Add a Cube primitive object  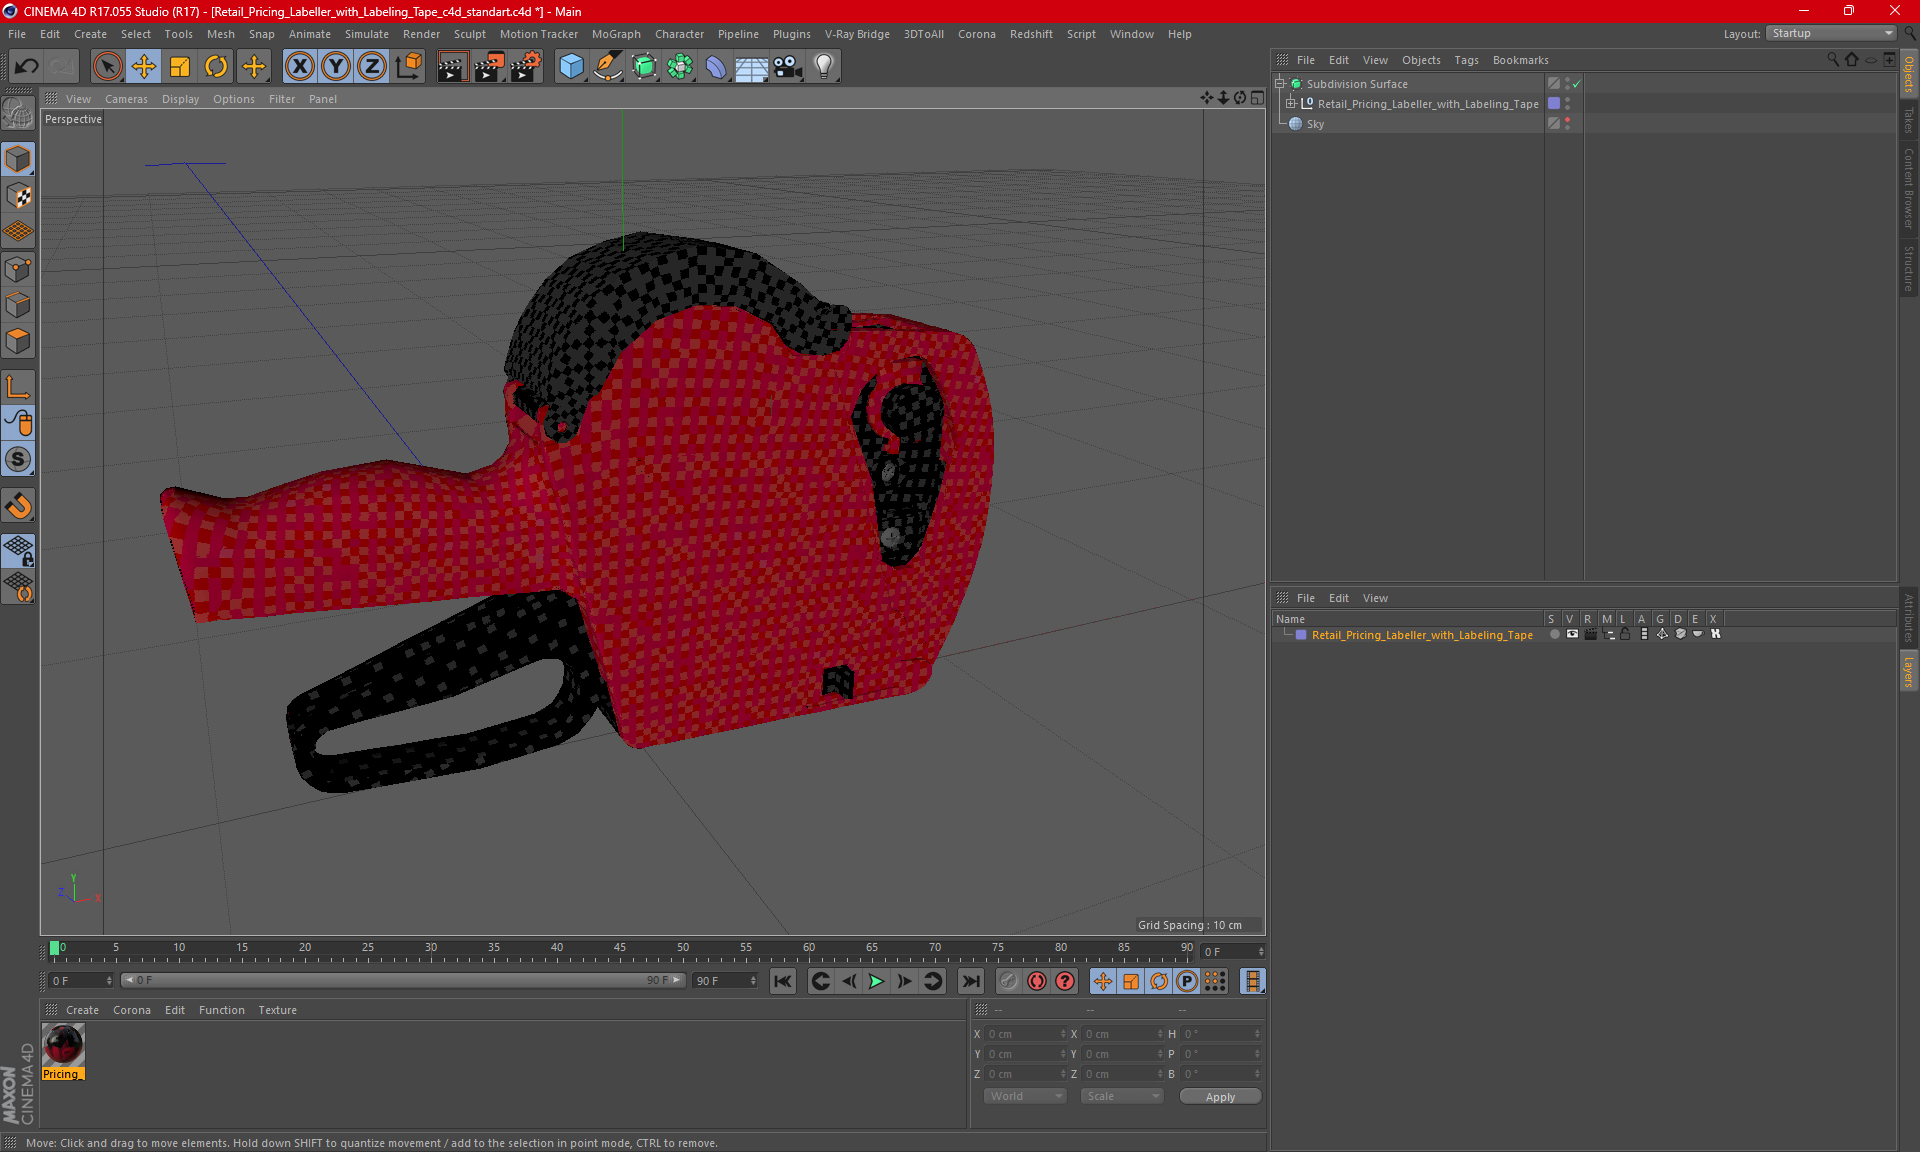[571, 67]
